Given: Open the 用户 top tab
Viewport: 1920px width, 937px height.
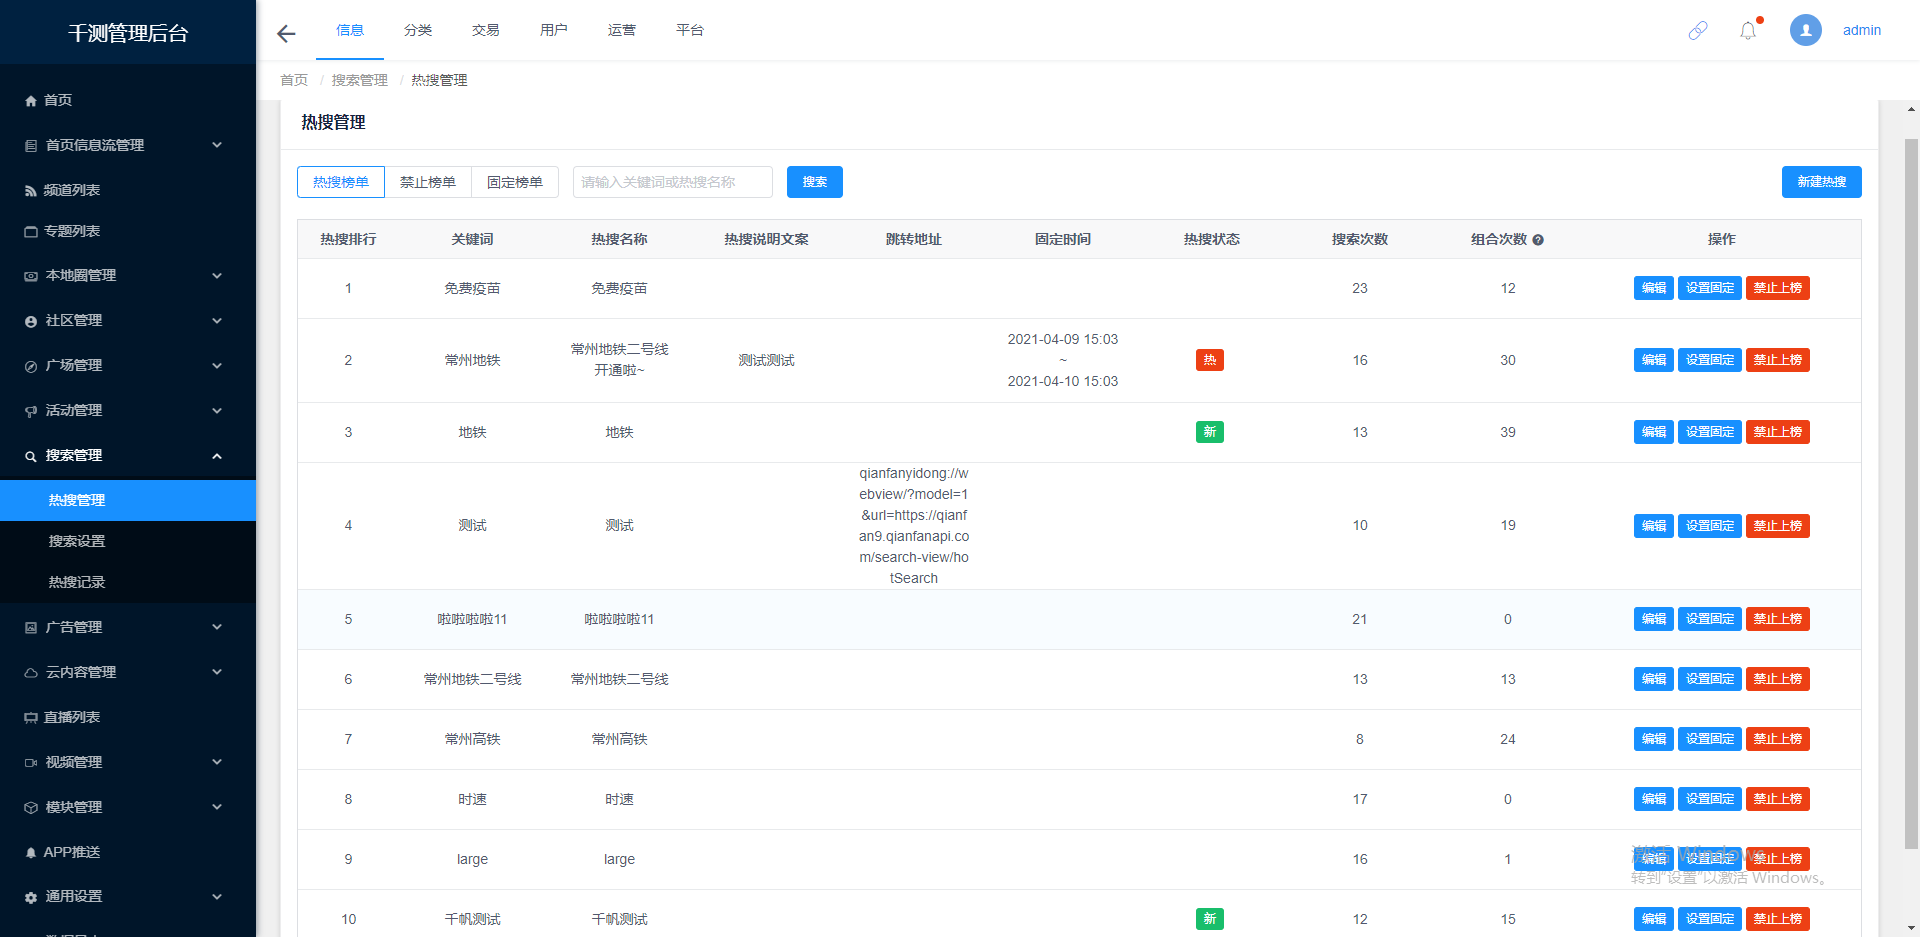Looking at the screenshot, I should tap(554, 30).
